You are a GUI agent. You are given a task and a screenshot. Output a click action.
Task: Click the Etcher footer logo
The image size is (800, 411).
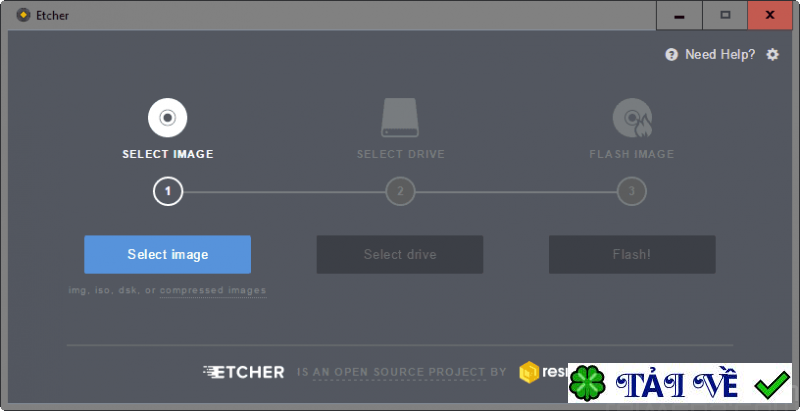coord(243,372)
